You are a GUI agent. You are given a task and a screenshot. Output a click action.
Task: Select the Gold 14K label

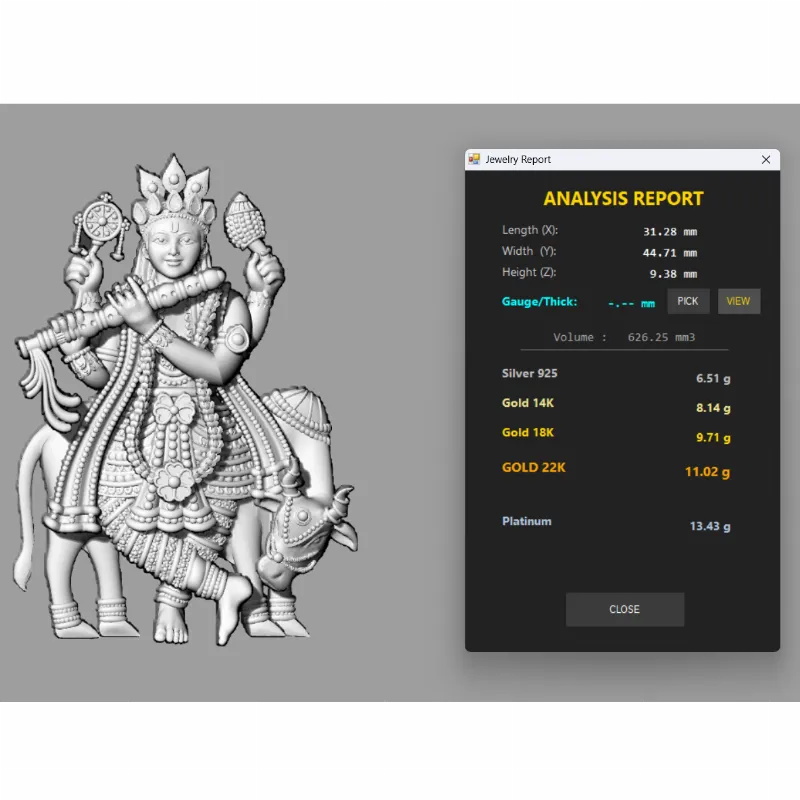click(528, 403)
